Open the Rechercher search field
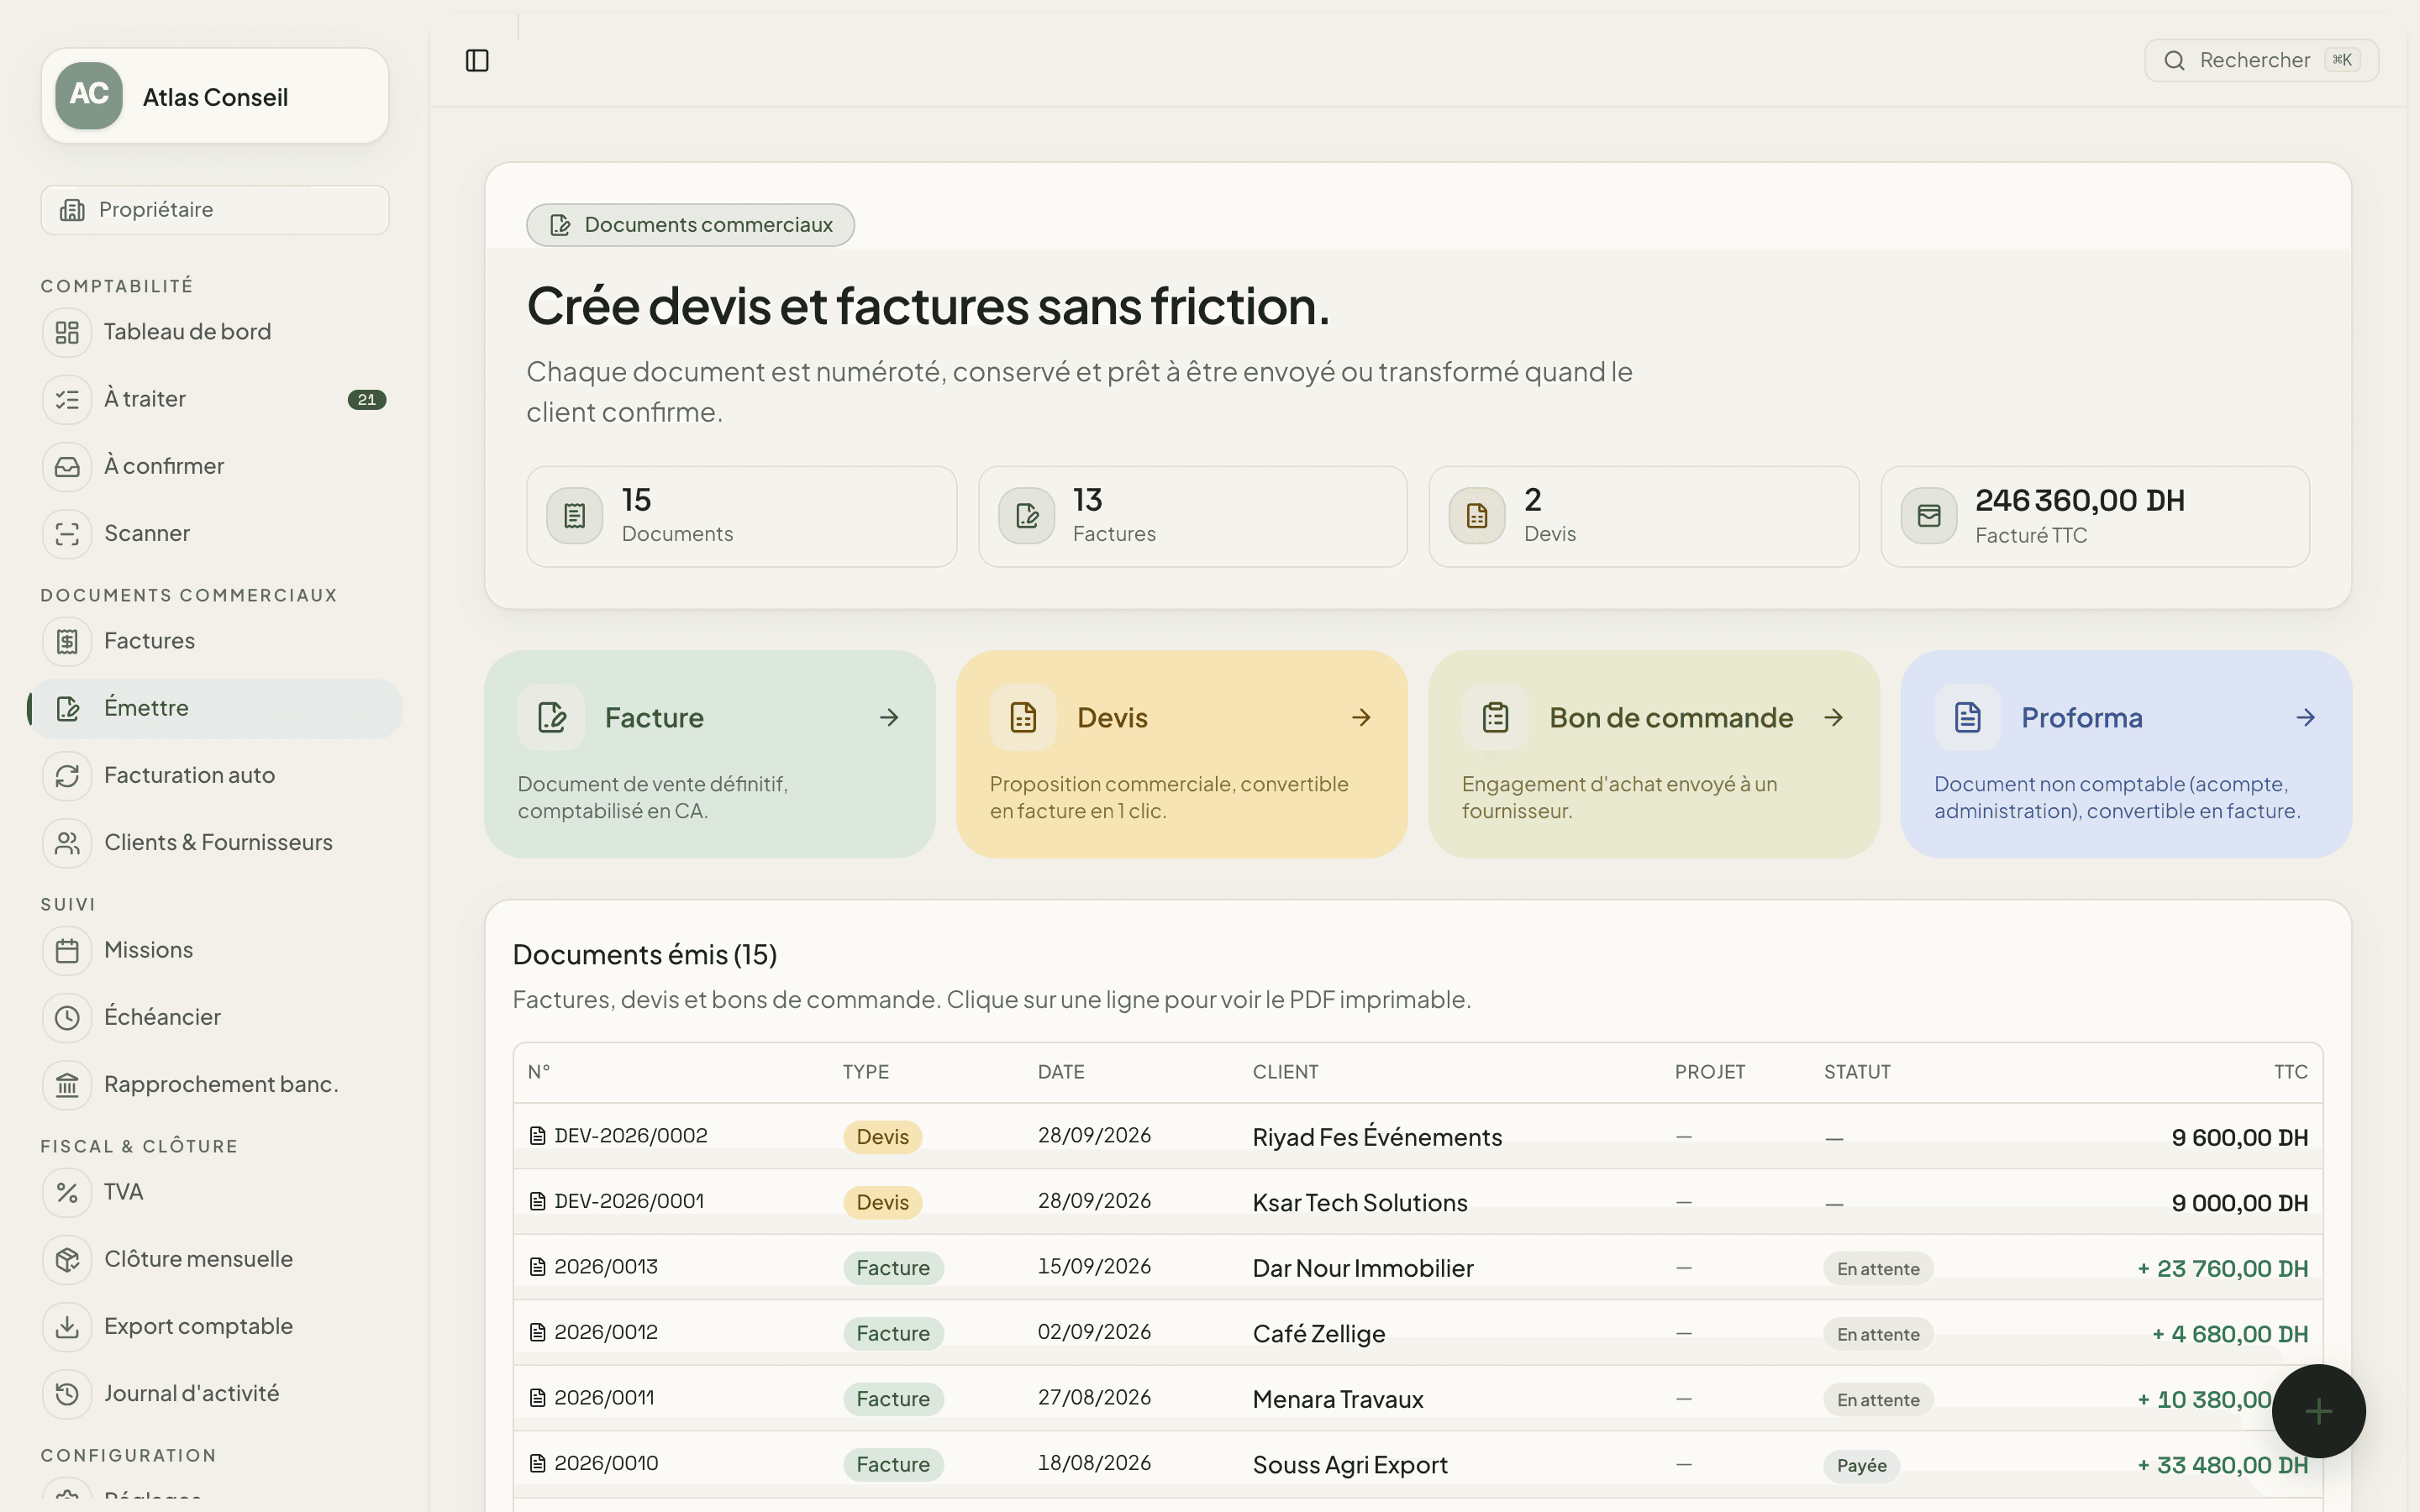Screen dimensions: 2420x1512 tap(2261, 60)
